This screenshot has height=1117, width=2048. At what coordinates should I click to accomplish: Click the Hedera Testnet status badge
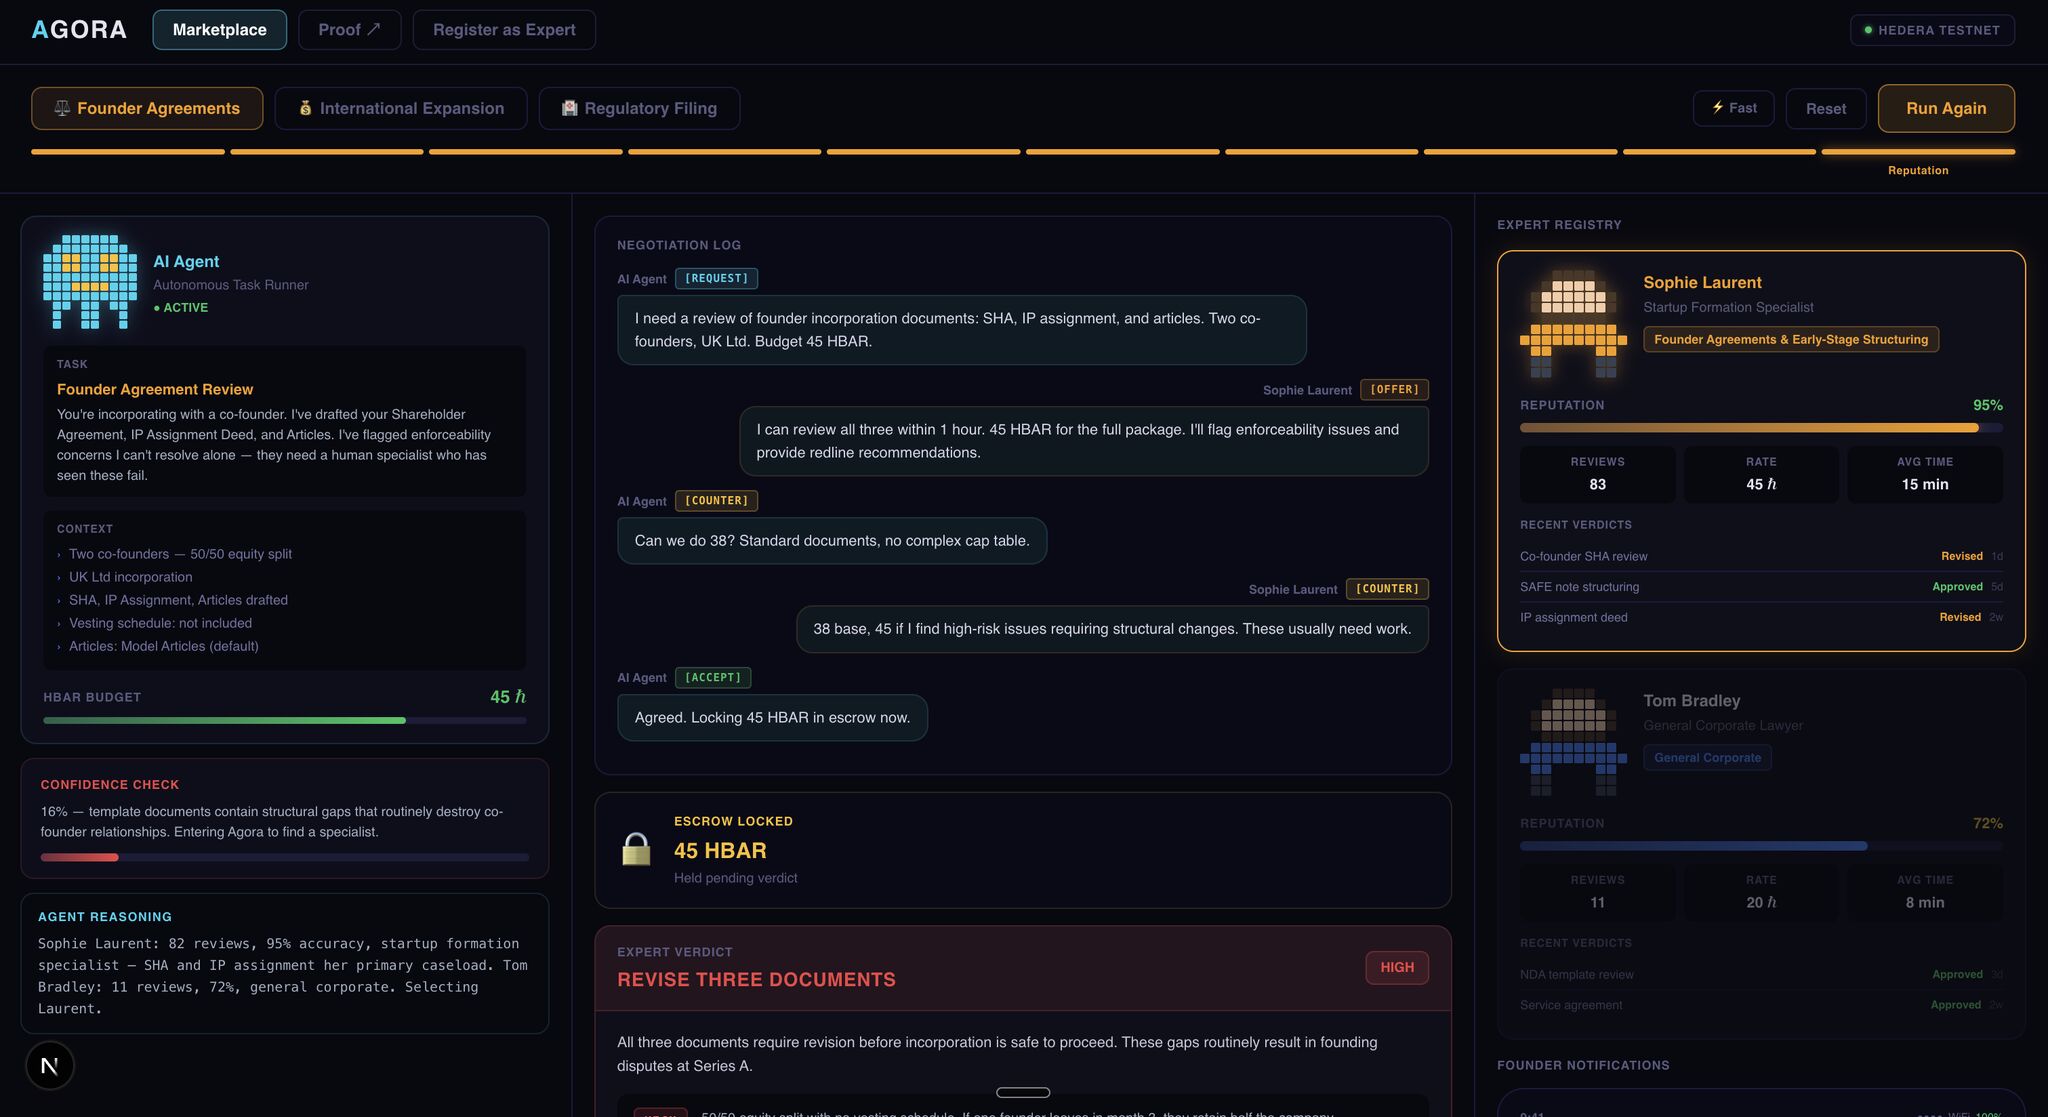coord(1932,30)
